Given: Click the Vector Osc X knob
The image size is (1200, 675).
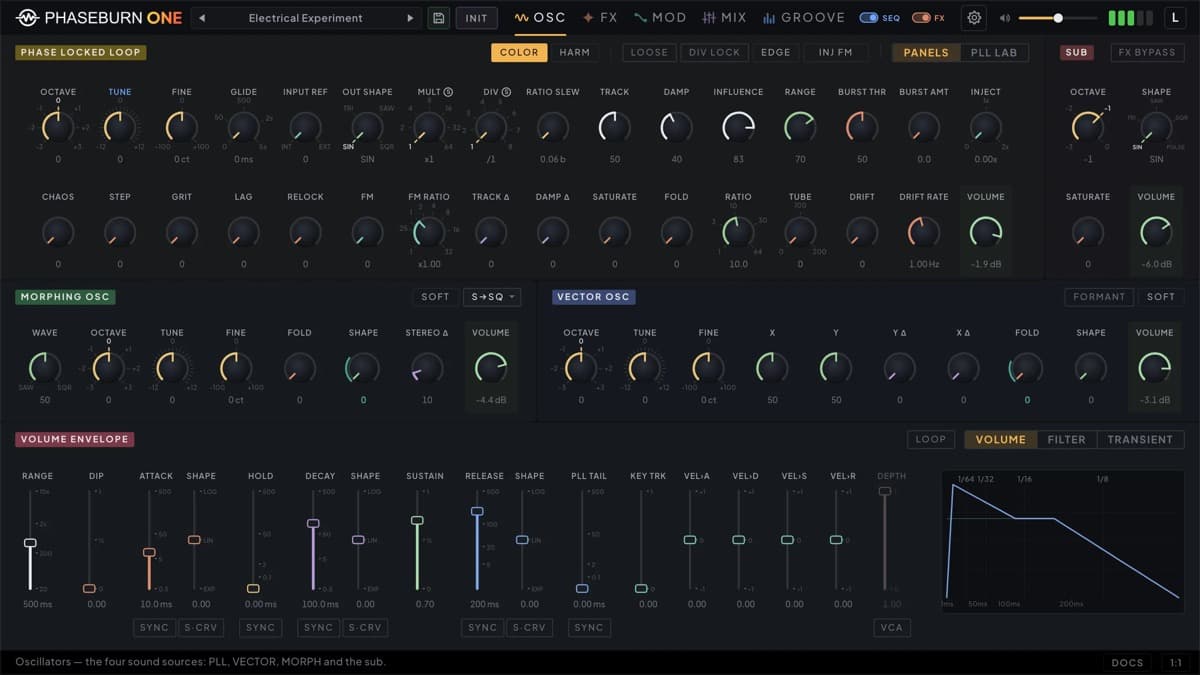Looking at the screenshot, I should point(772,368).
